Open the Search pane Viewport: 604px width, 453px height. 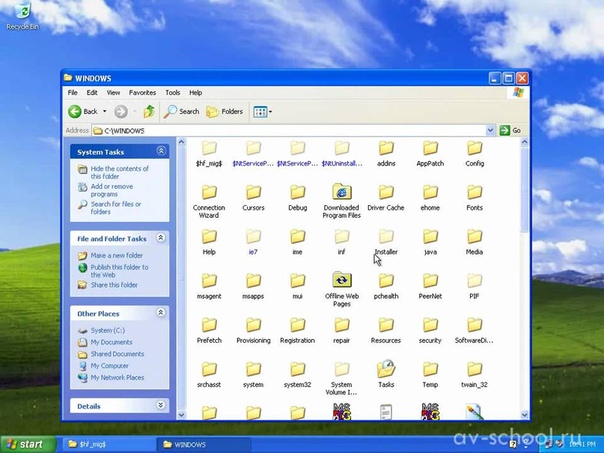(x=181, y=112)
